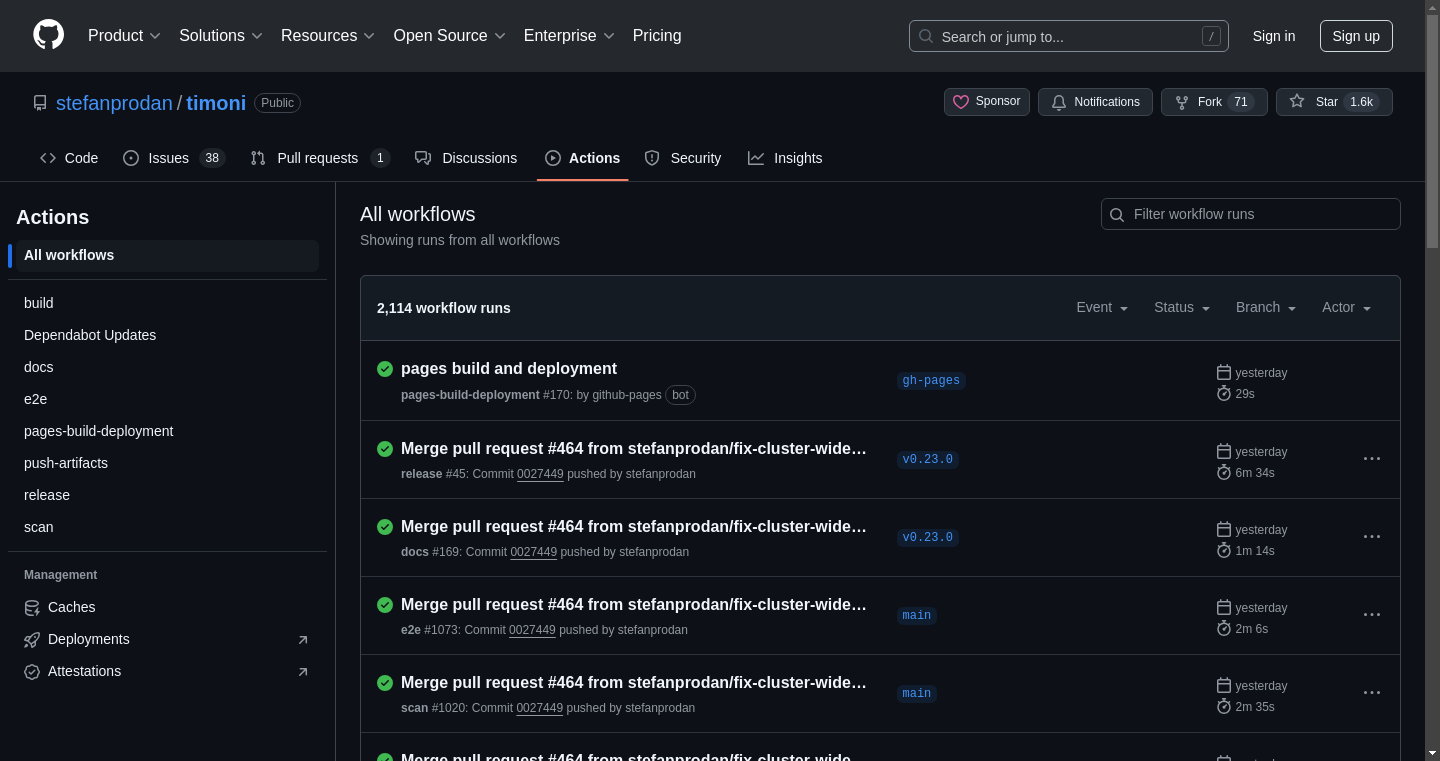Click the repository icon beside stefanprodan
This screenshot has width=1440, height=761.
pyautogui.click(x=40, y=103)
